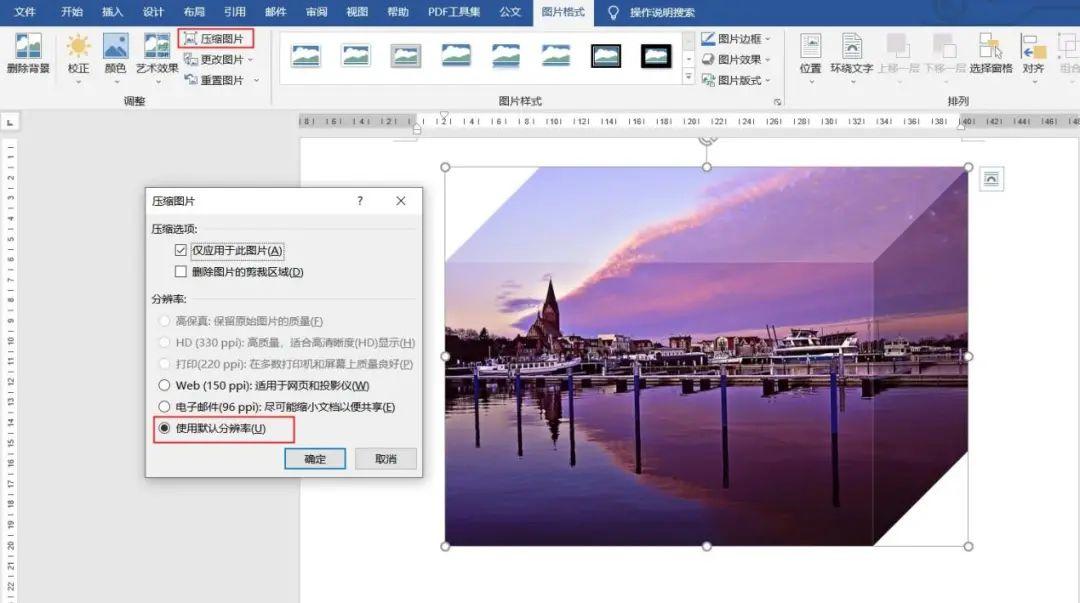Uncheck 仅应用于此图片 checkbox
This screenshot has width=1080, height=603.
pyautogui.click(x=181, y=250)
